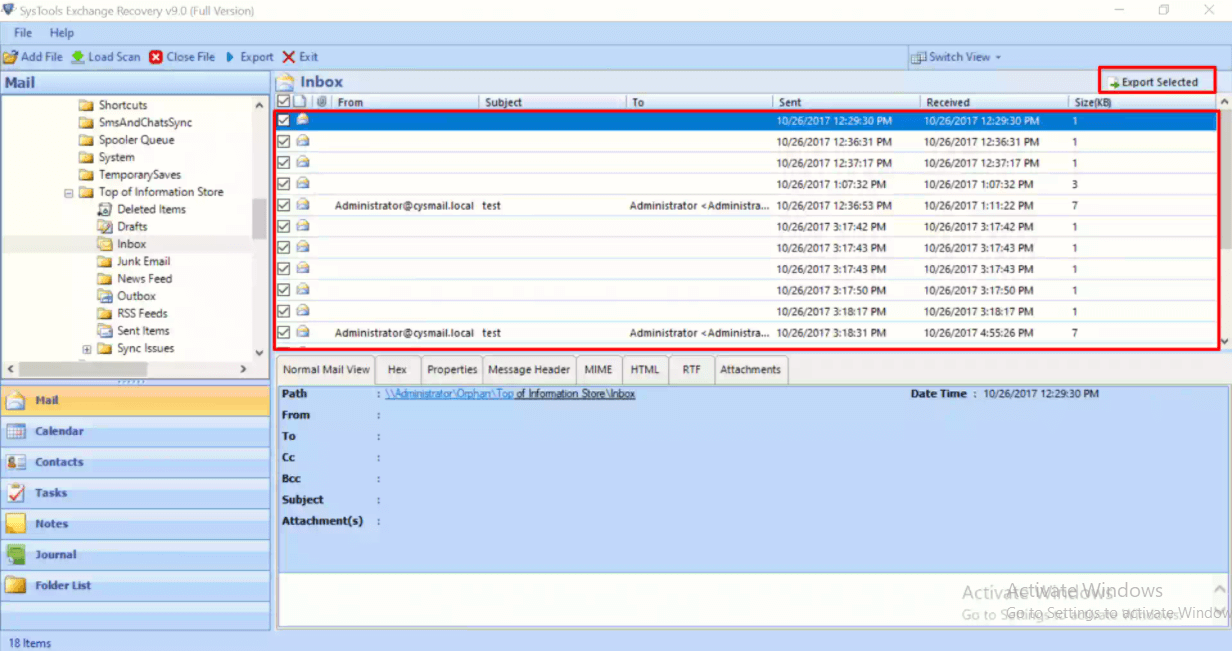Click the Deleted Items folder icon
The height and width of the screenshot is (651, 1232).
pyautogui.click(x=105, y=209)
